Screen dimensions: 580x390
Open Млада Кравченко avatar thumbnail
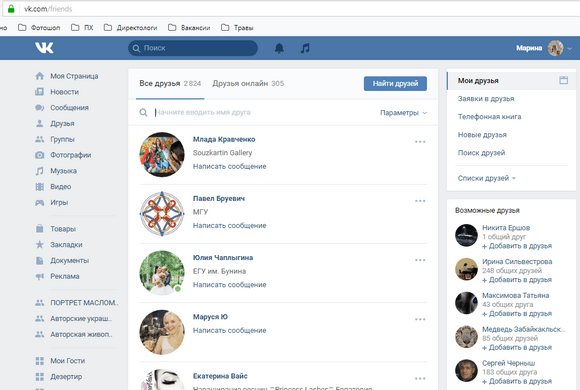pos(162,154)
